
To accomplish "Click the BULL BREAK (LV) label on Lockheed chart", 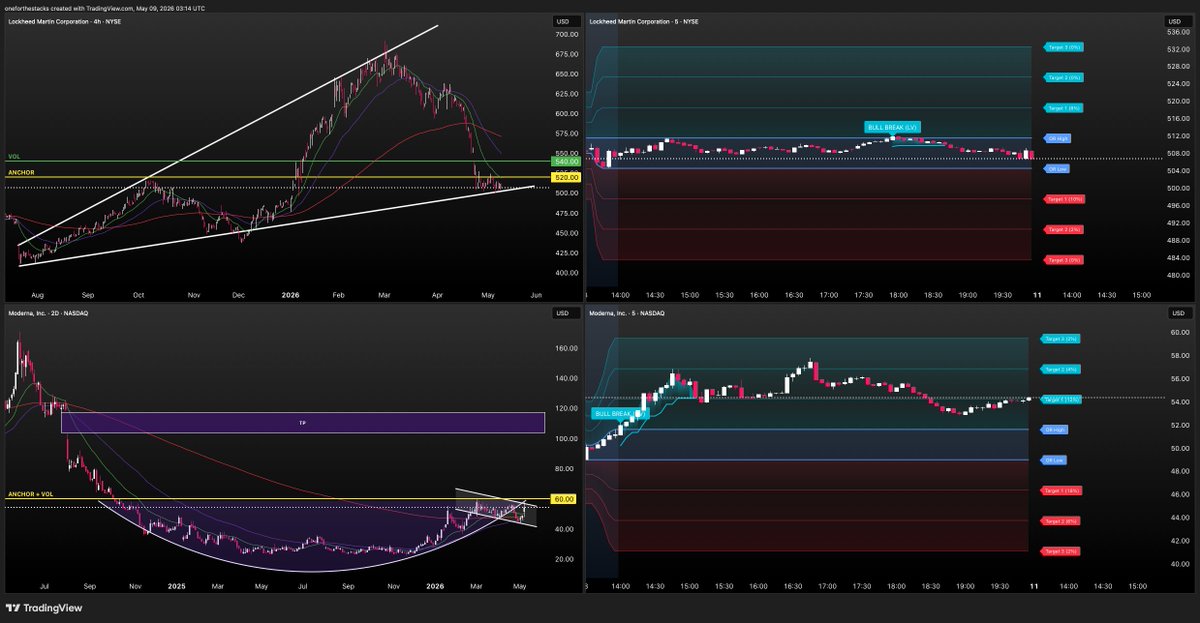I will [893, 127].
